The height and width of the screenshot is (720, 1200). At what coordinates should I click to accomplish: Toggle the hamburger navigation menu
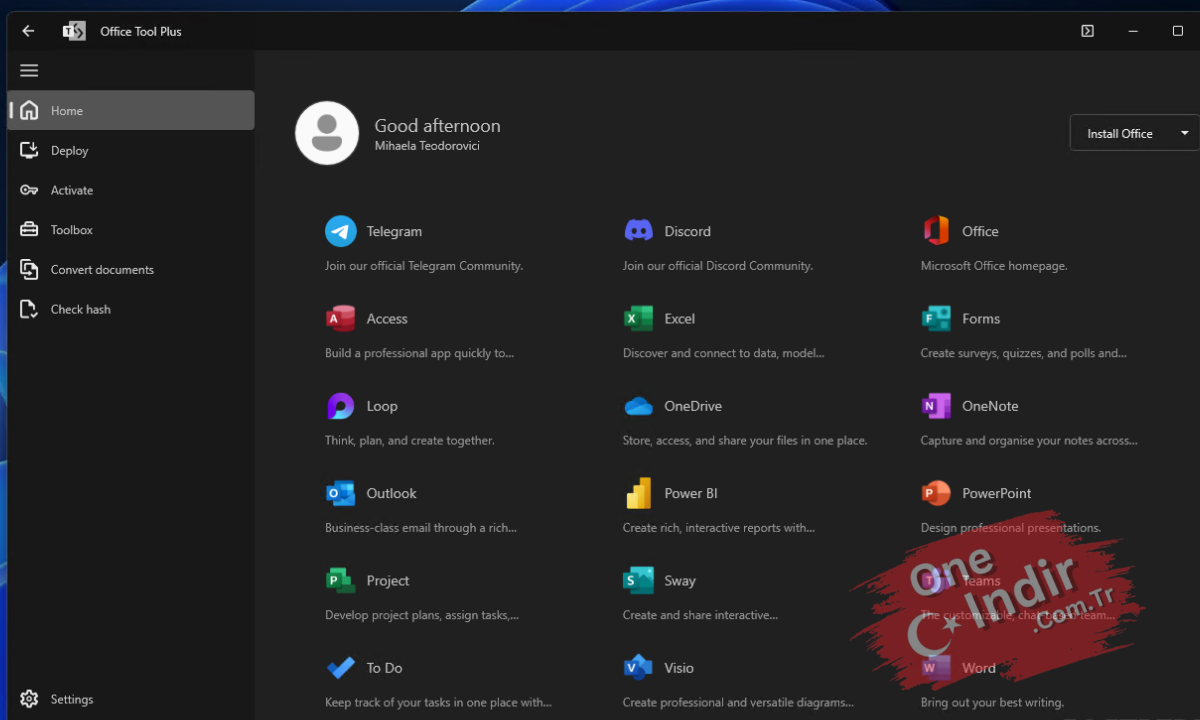(x=29, y=70)
